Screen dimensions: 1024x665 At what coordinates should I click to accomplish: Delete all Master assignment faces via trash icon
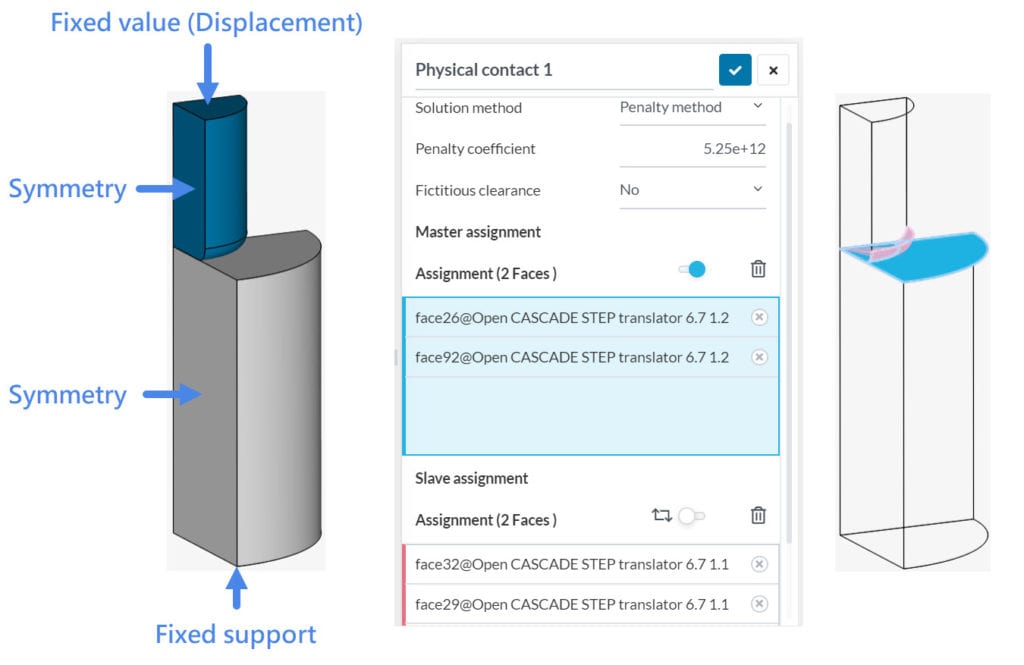pyautogui.click(x=758, y=269)
